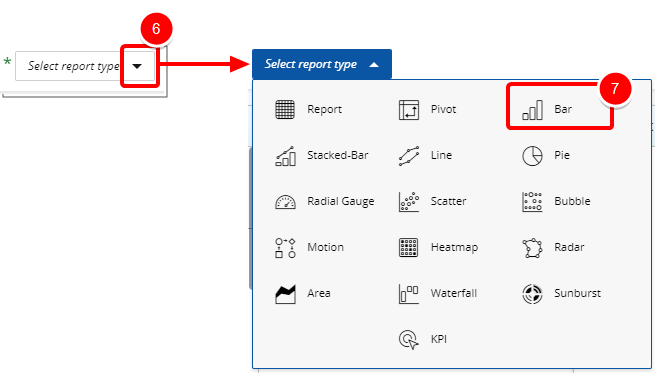
Task: Select the Bubble chart icon
Action: tap(532, 202)
